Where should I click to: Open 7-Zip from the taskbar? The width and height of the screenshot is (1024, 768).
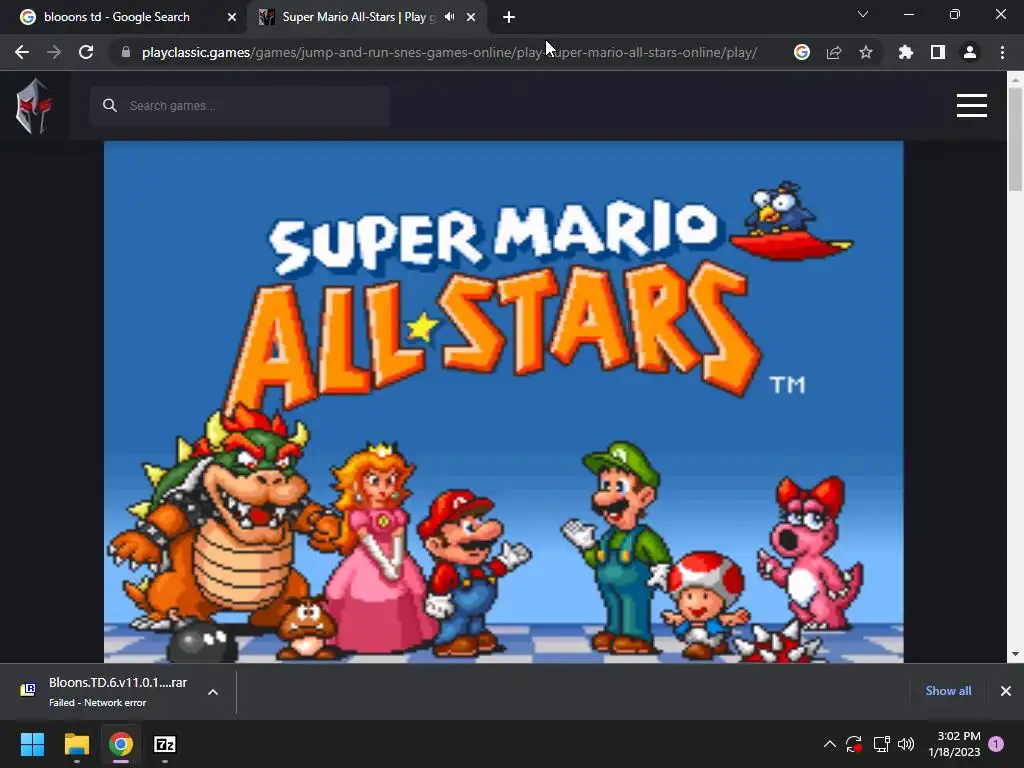click(x=165, y=744)
